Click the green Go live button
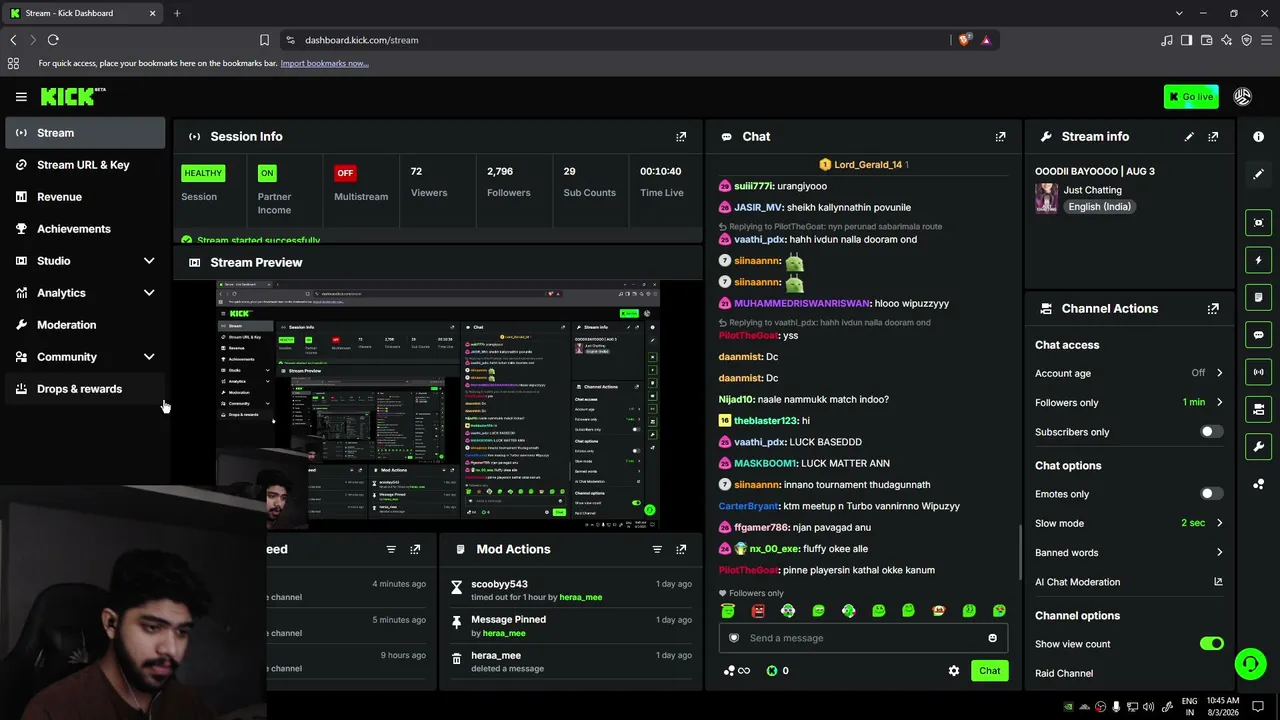The image size is (1280, 720). tap(1191, 97)
